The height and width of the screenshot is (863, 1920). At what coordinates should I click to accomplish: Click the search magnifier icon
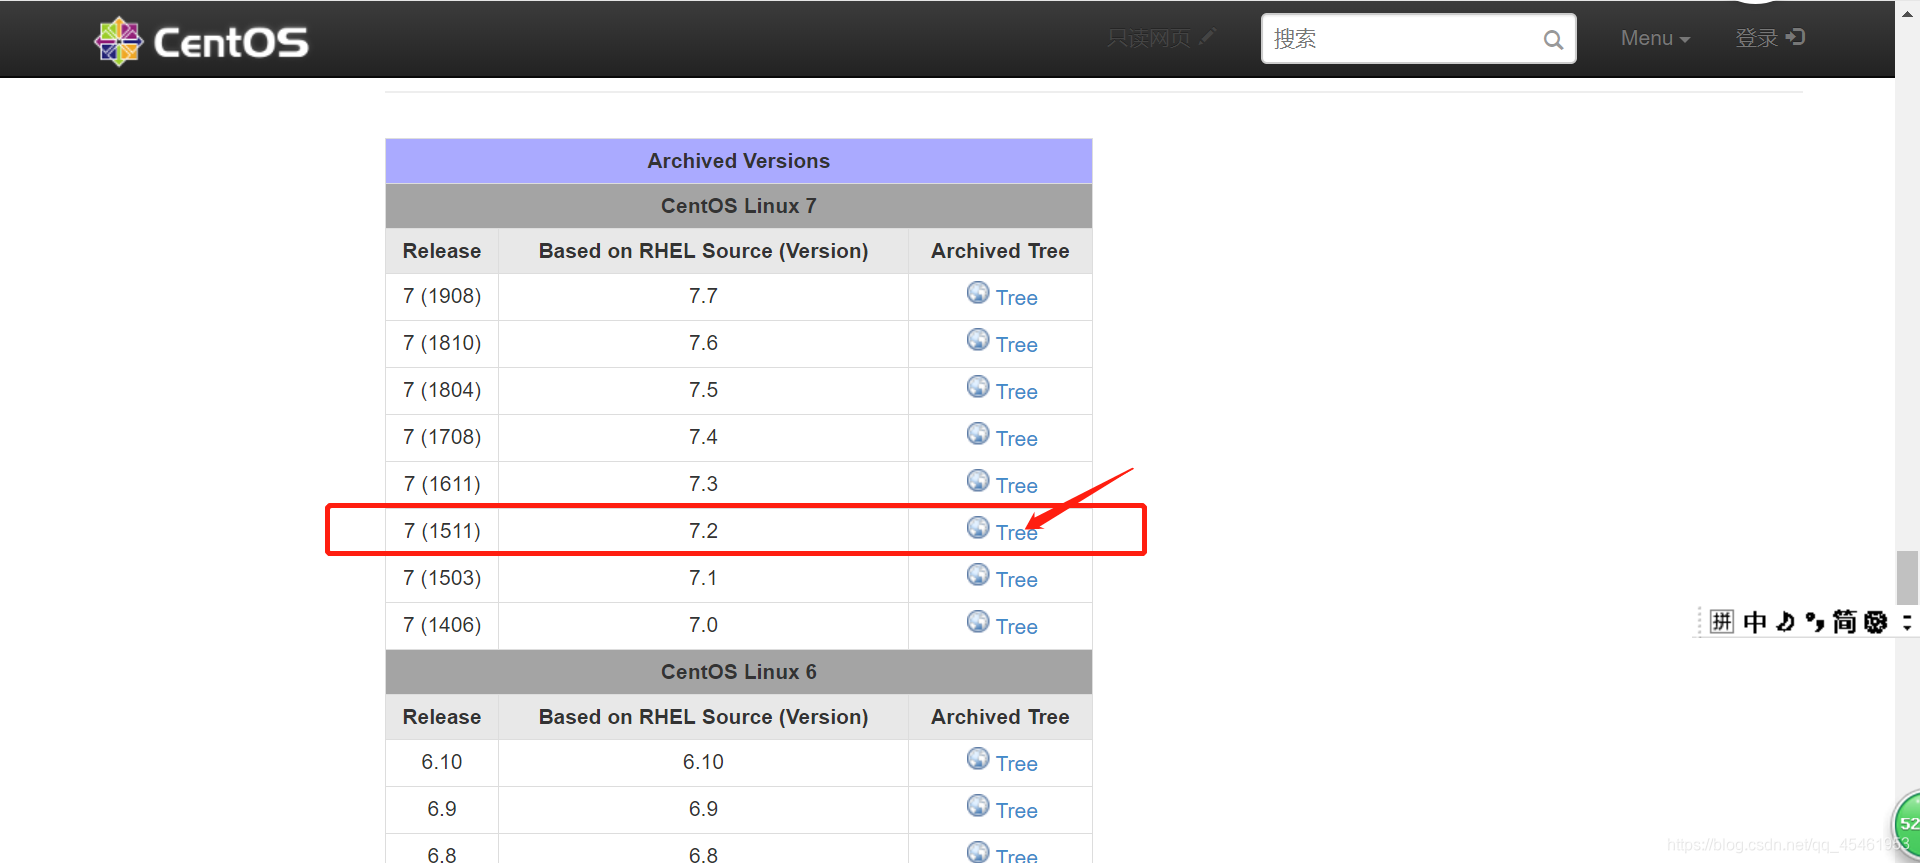point(1553,39)
